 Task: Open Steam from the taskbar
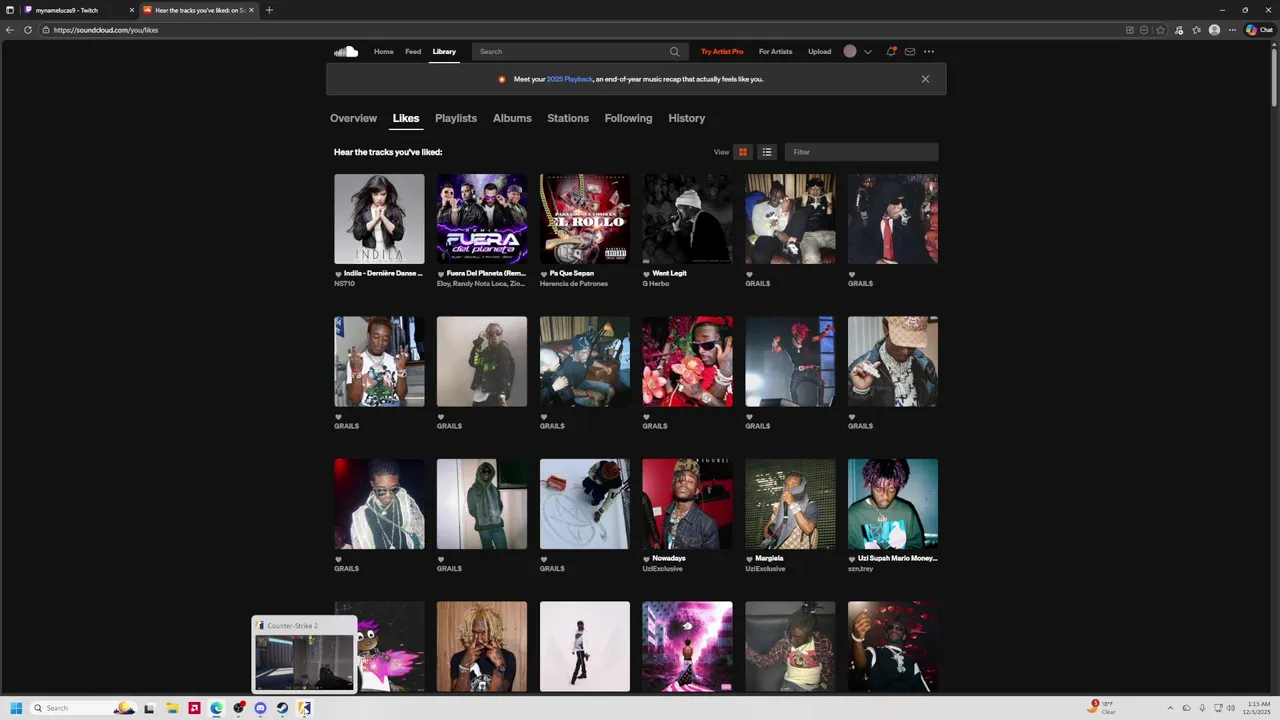point(282,708)
